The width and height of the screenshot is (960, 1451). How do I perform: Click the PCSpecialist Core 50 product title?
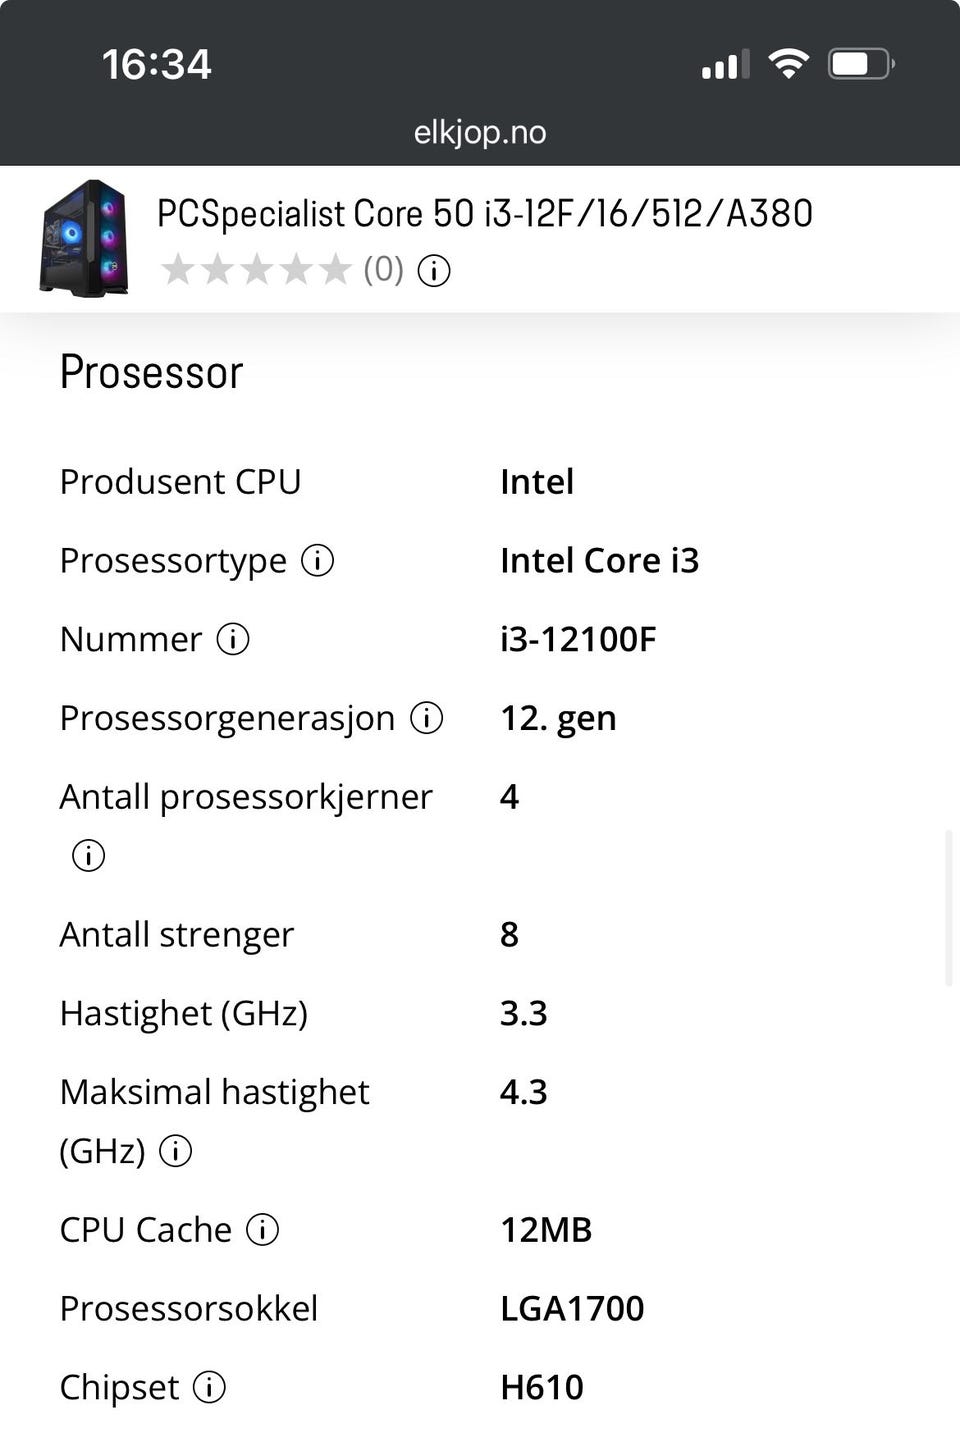[x=484, y=214]
